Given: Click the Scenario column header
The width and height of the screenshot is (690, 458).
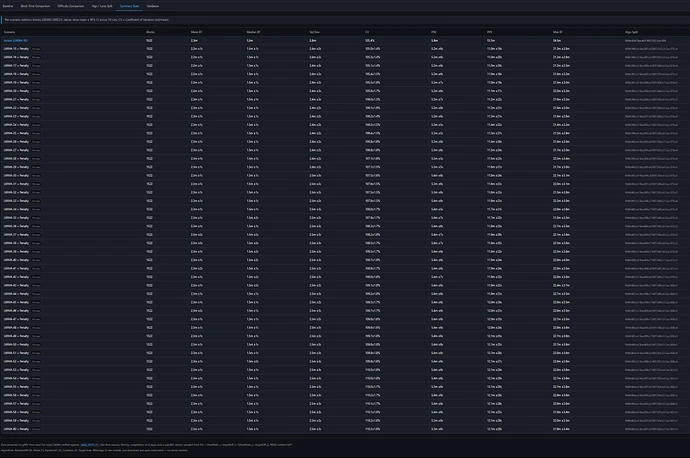Looking at the screenshot, I should click(9, 32).
